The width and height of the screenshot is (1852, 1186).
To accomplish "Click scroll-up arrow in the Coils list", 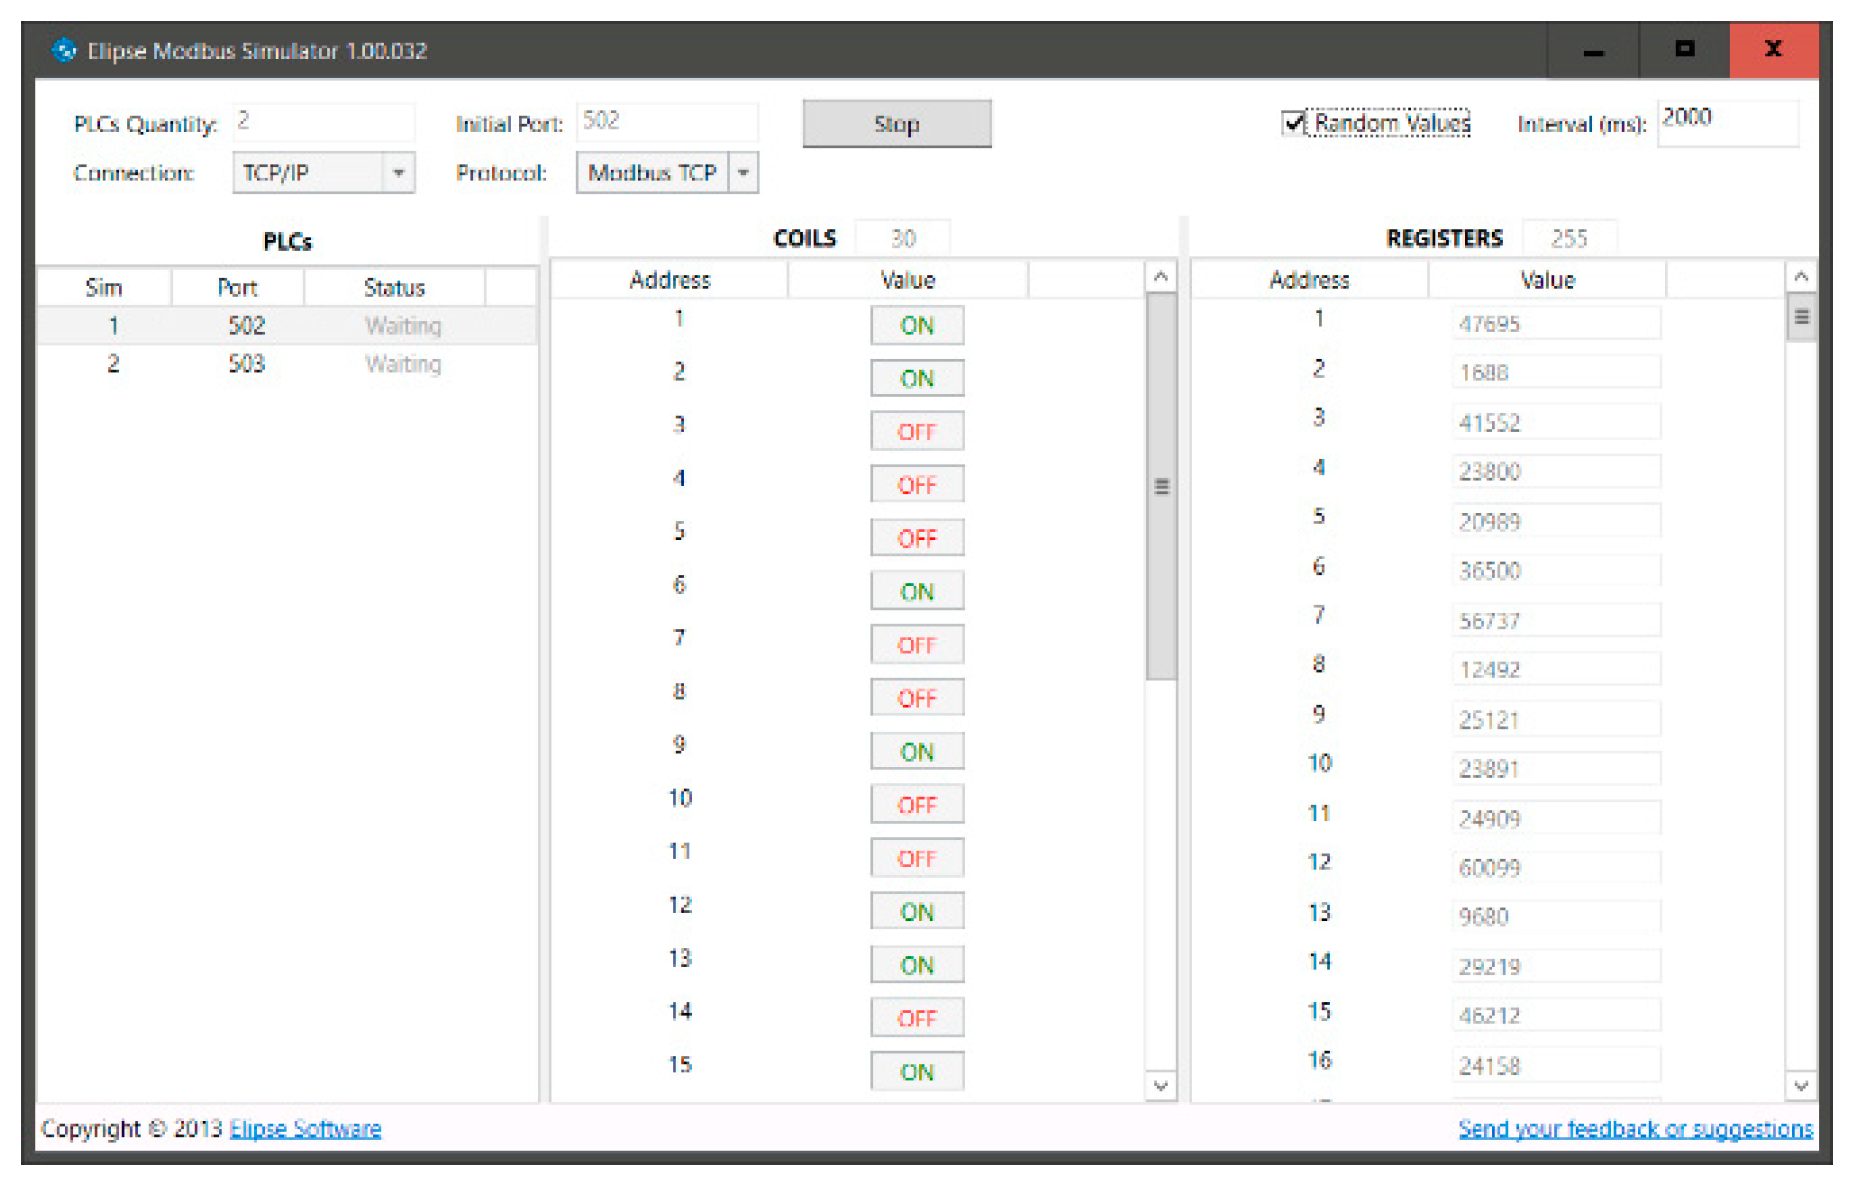I will coord(1160,277).
